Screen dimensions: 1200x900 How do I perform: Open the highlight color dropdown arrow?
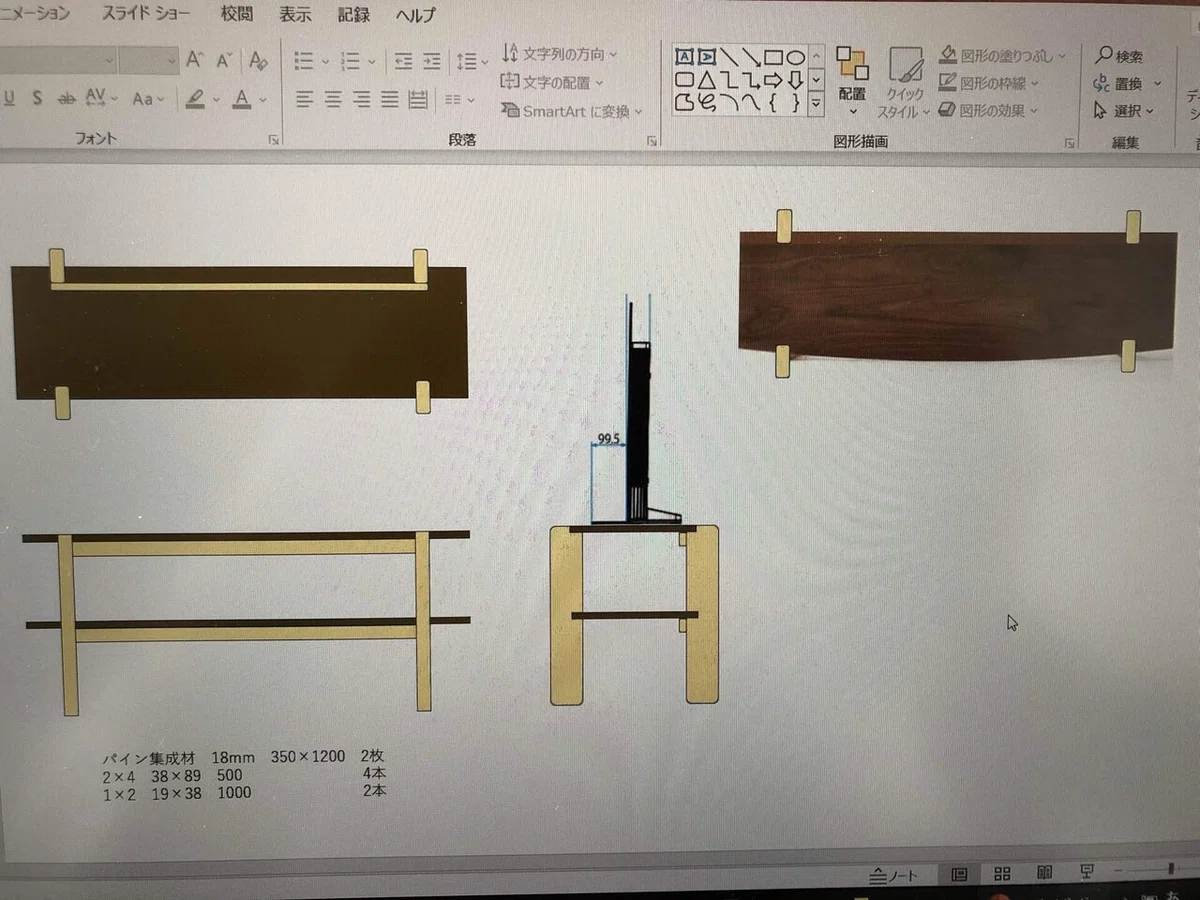215,100
